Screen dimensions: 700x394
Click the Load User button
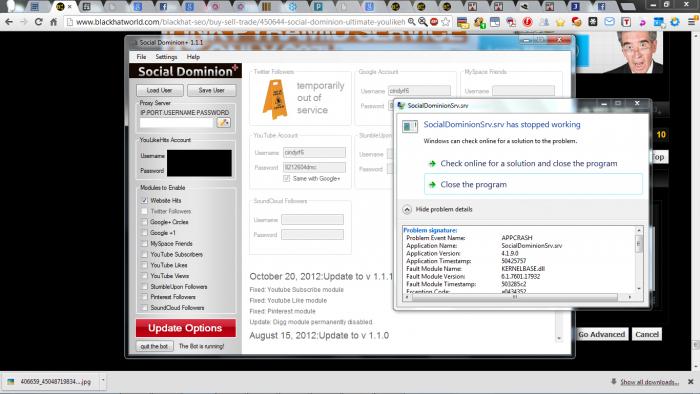159,90
